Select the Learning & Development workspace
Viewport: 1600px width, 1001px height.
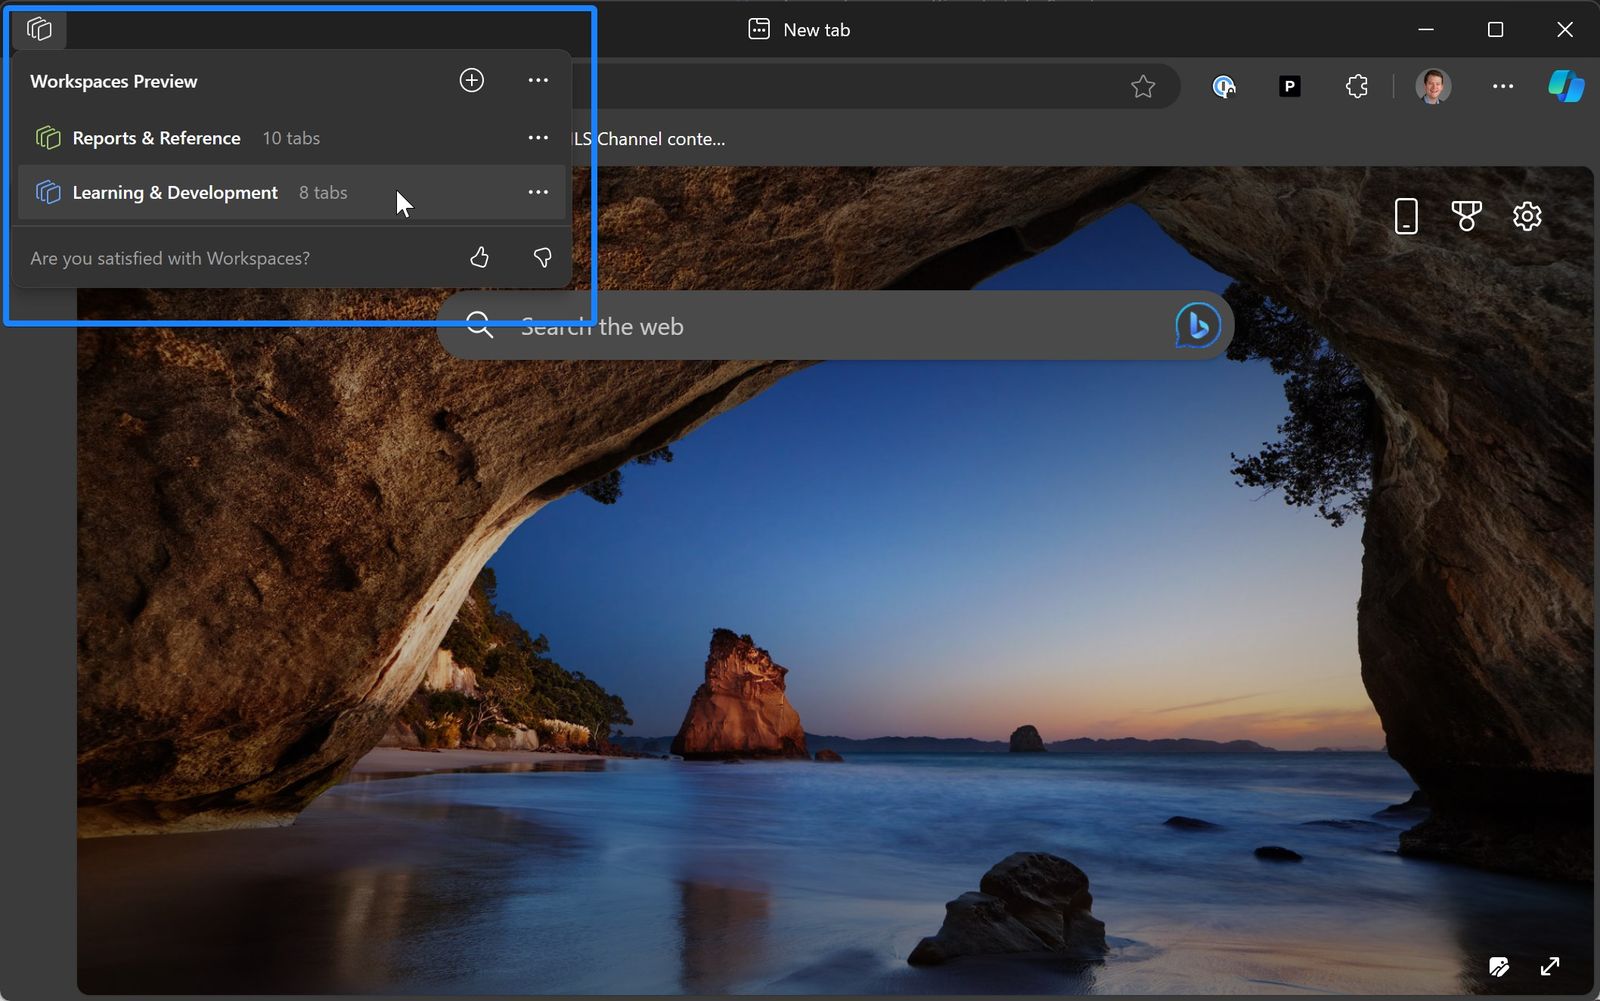[174, 192]
